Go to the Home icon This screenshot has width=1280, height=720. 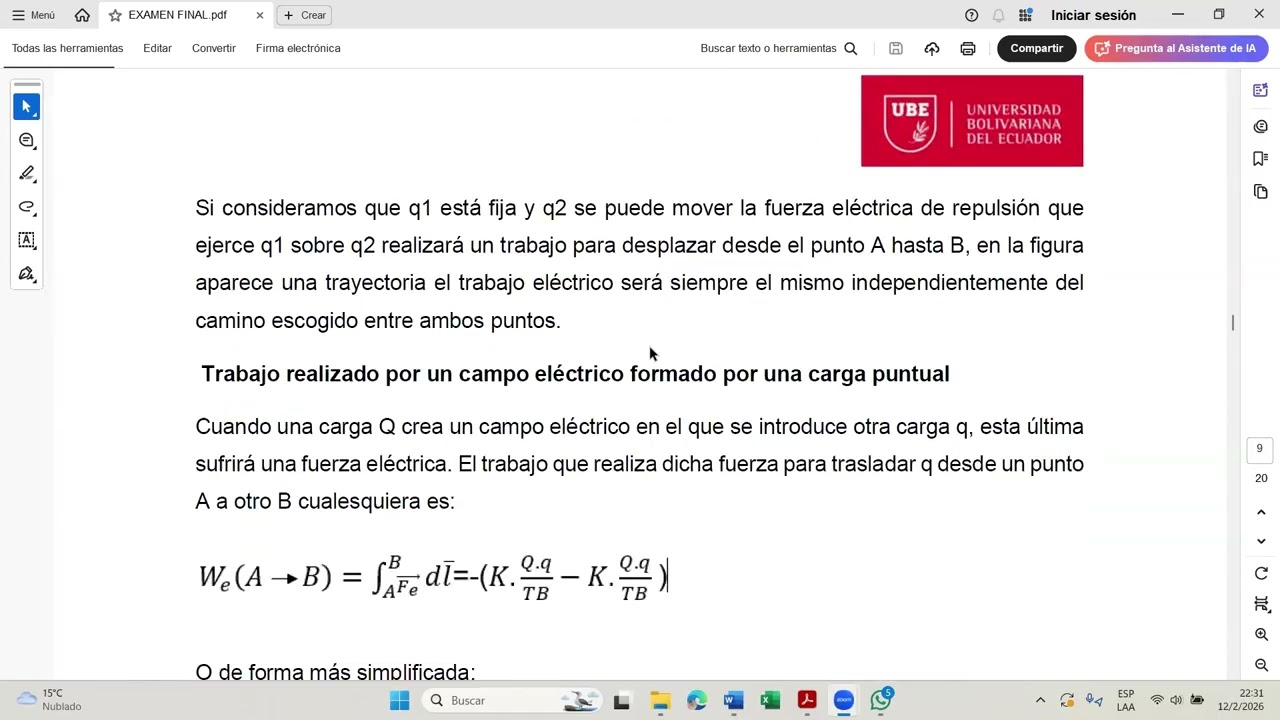pyautogui.click(x=82, y=15)
